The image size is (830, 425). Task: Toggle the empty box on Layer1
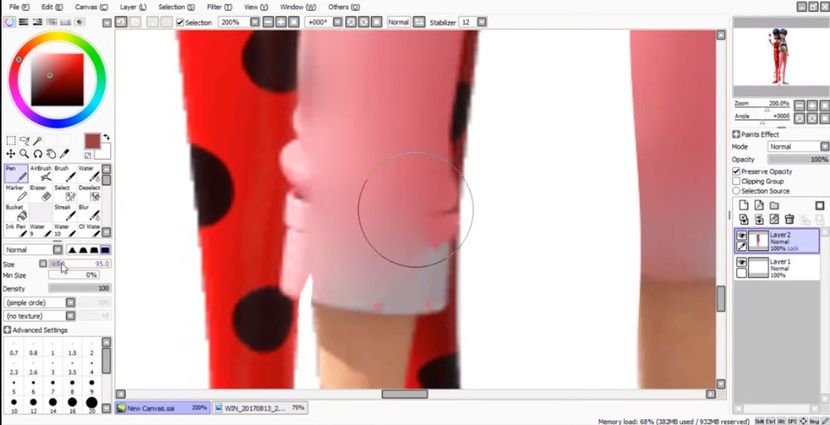point(742,273)
